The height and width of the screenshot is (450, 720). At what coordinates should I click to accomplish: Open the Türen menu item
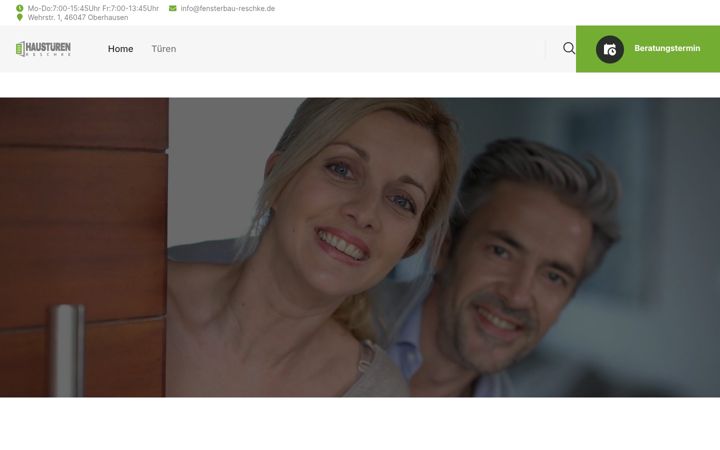(x=164, y=49)
